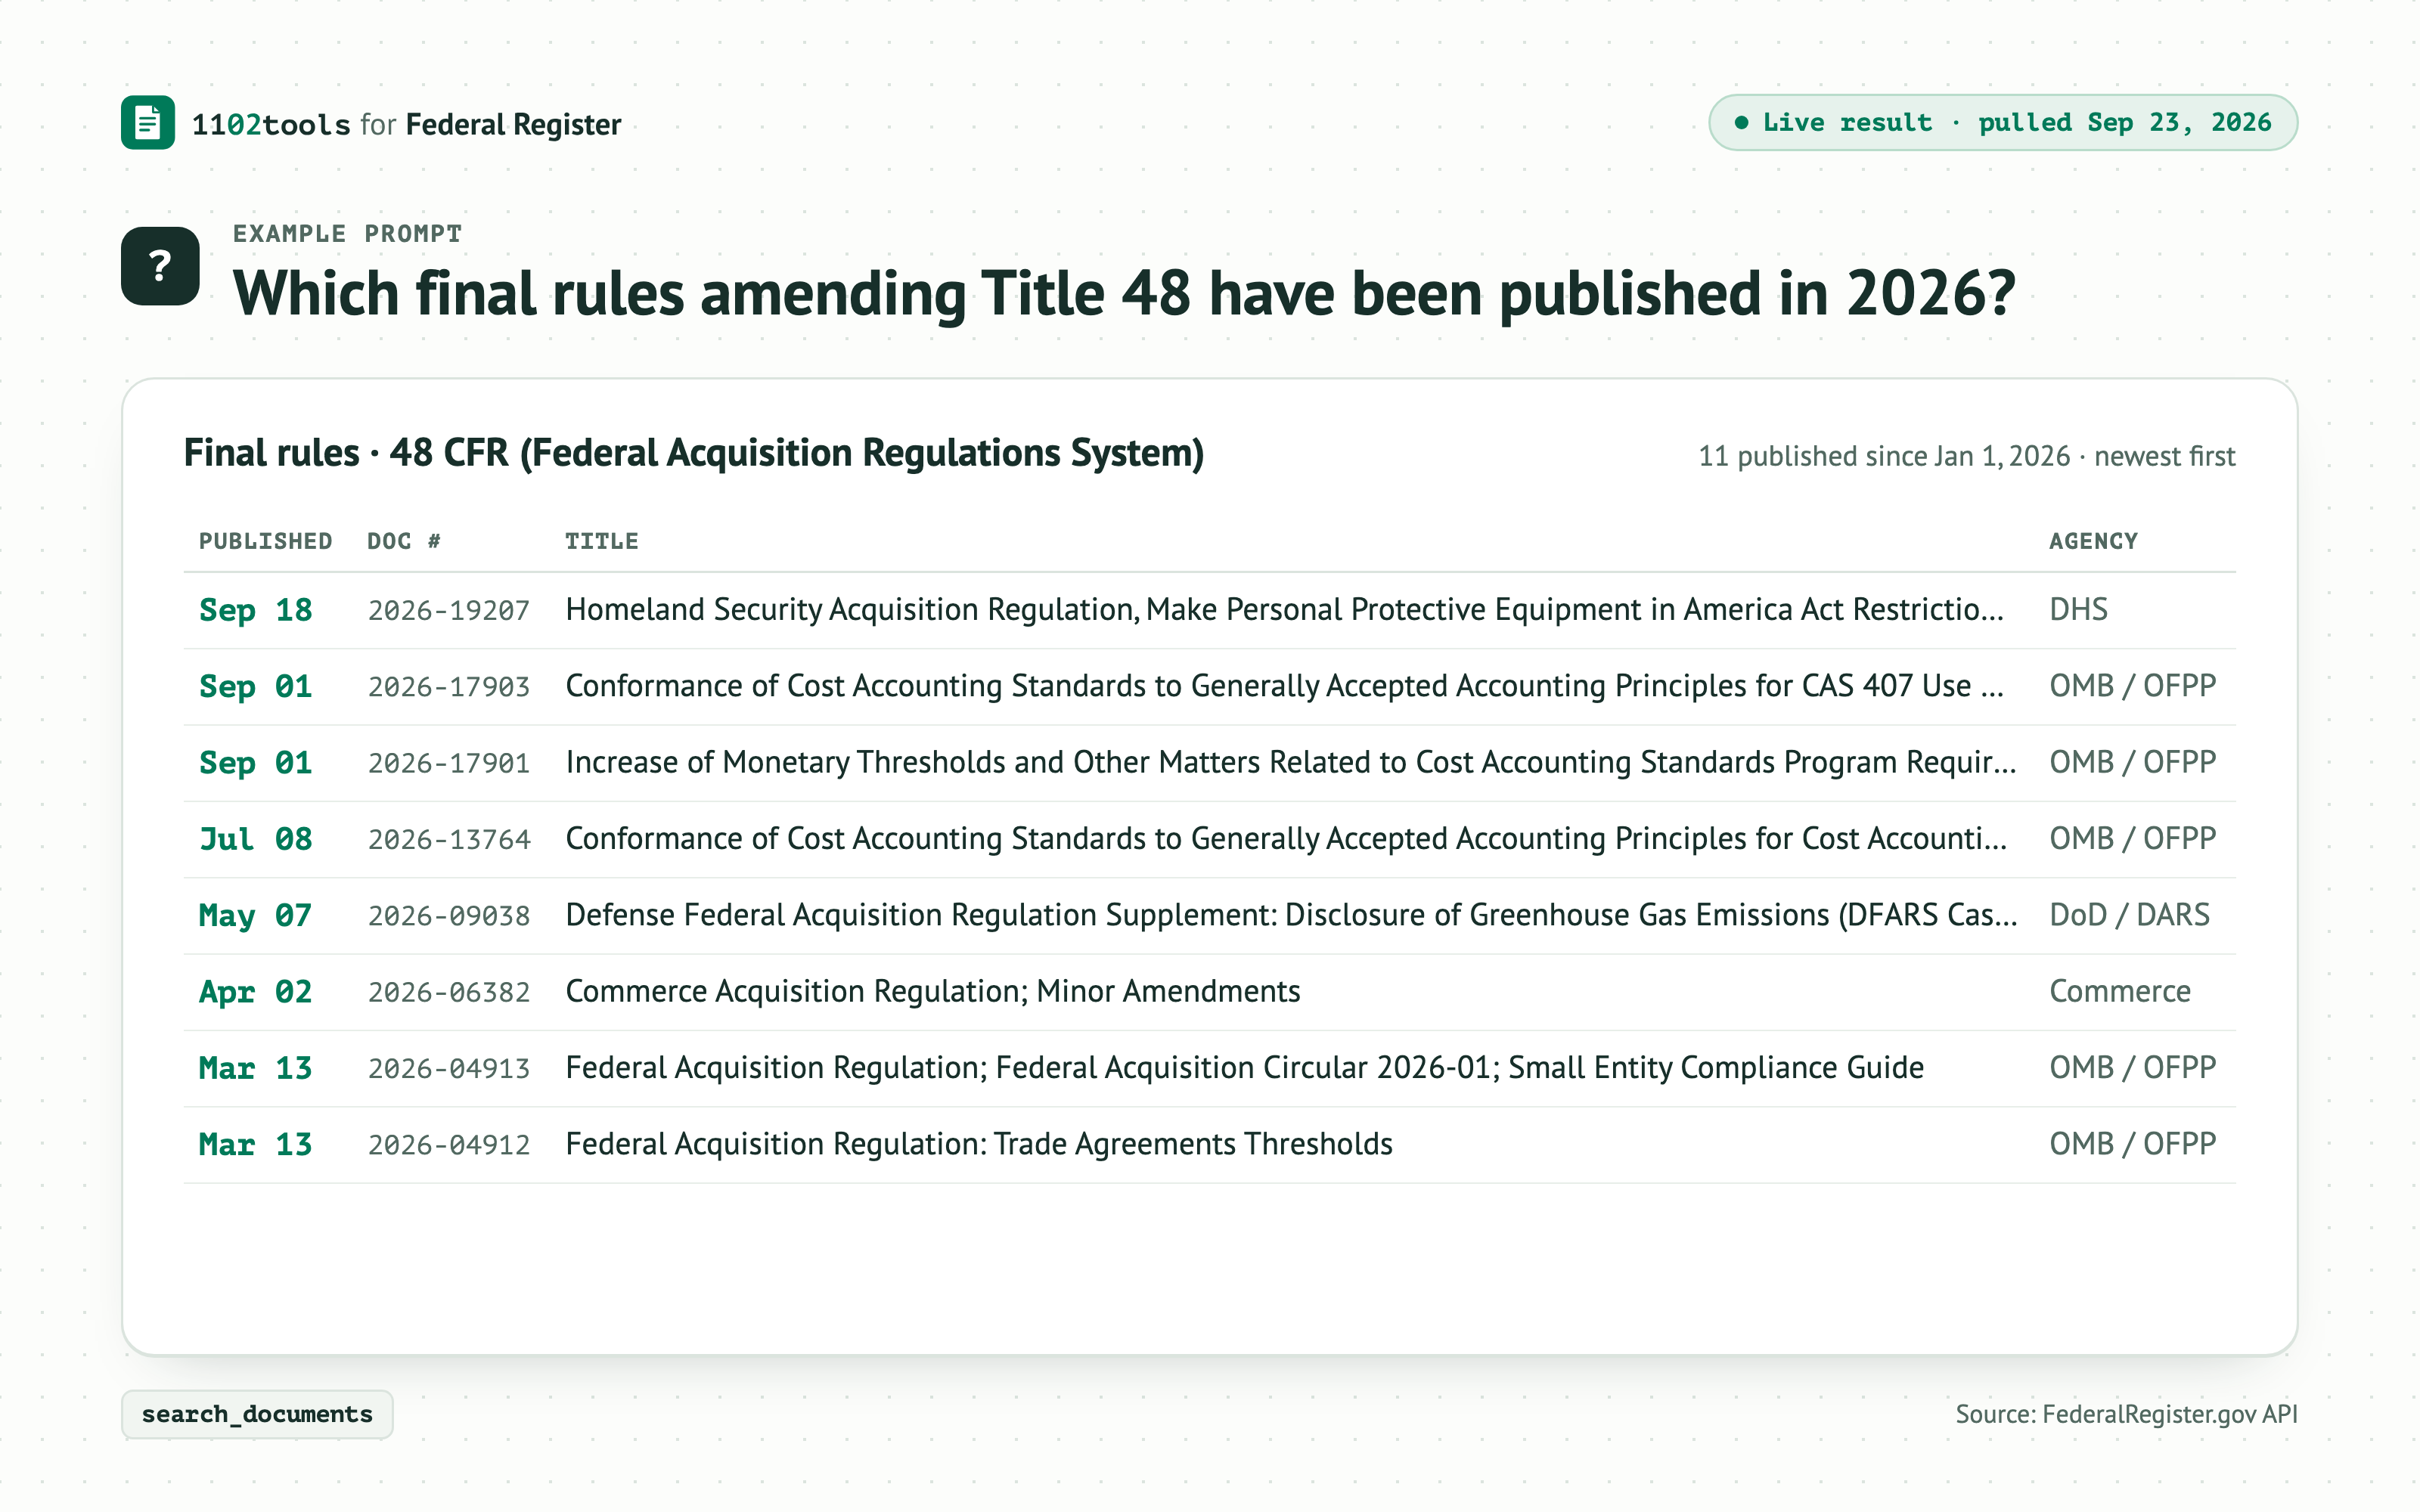Click the Final rules 48 CFR table heading

click(x=694, y=453)
